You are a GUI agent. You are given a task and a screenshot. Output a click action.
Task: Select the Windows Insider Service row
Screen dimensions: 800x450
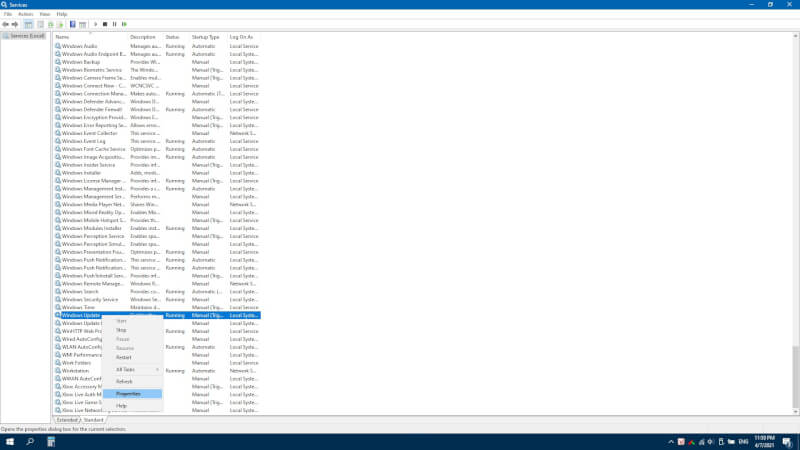tap(157, 165)
